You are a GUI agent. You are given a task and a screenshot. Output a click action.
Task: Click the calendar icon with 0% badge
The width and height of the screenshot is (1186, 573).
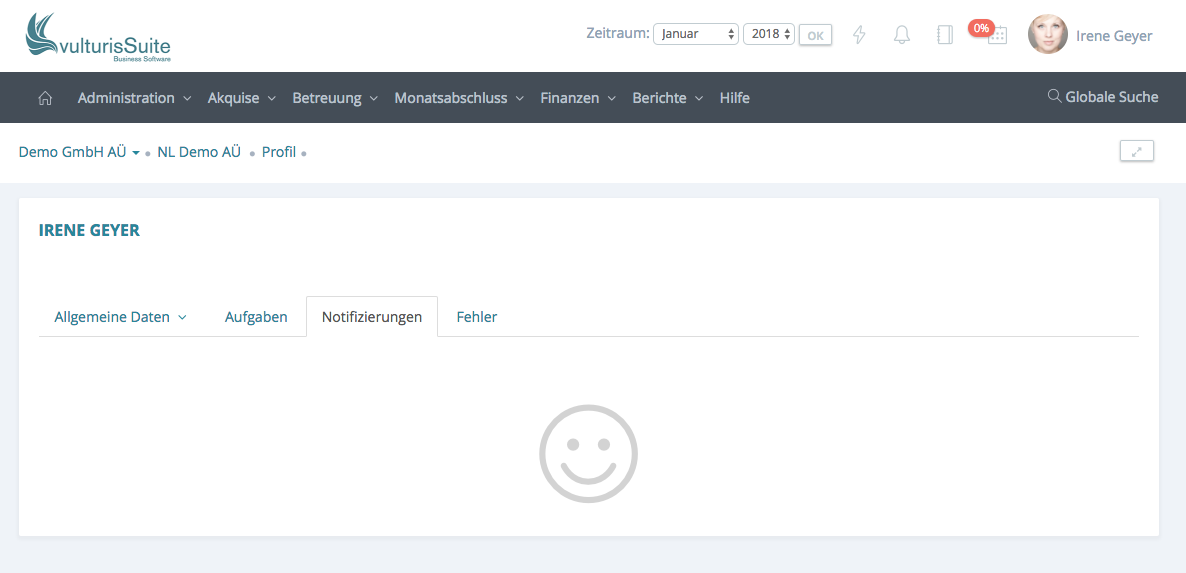[x=996, y=35]
